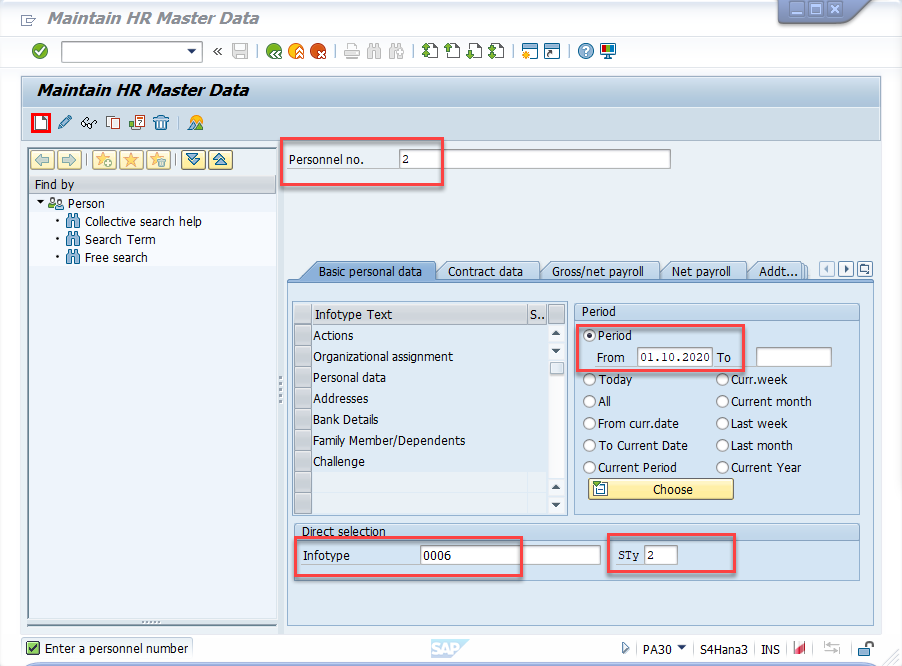Click the Create infotype record icon
Image resolution: width=902 pixels, height=666 pixels.
click(x=41, y=123)
